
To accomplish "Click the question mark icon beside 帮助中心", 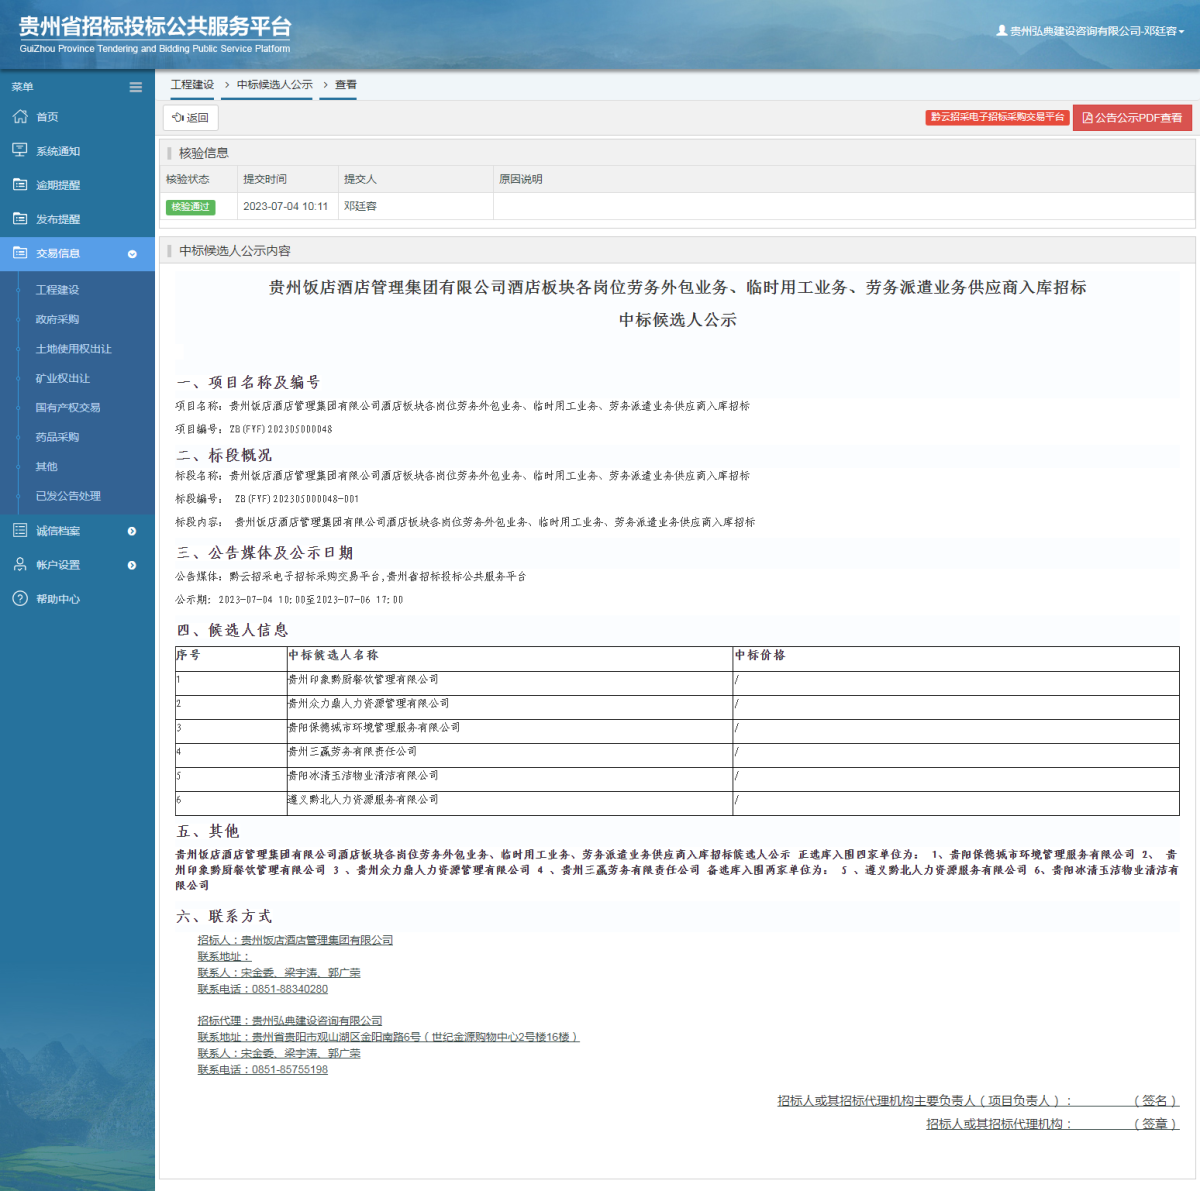I will click(20, 599).
